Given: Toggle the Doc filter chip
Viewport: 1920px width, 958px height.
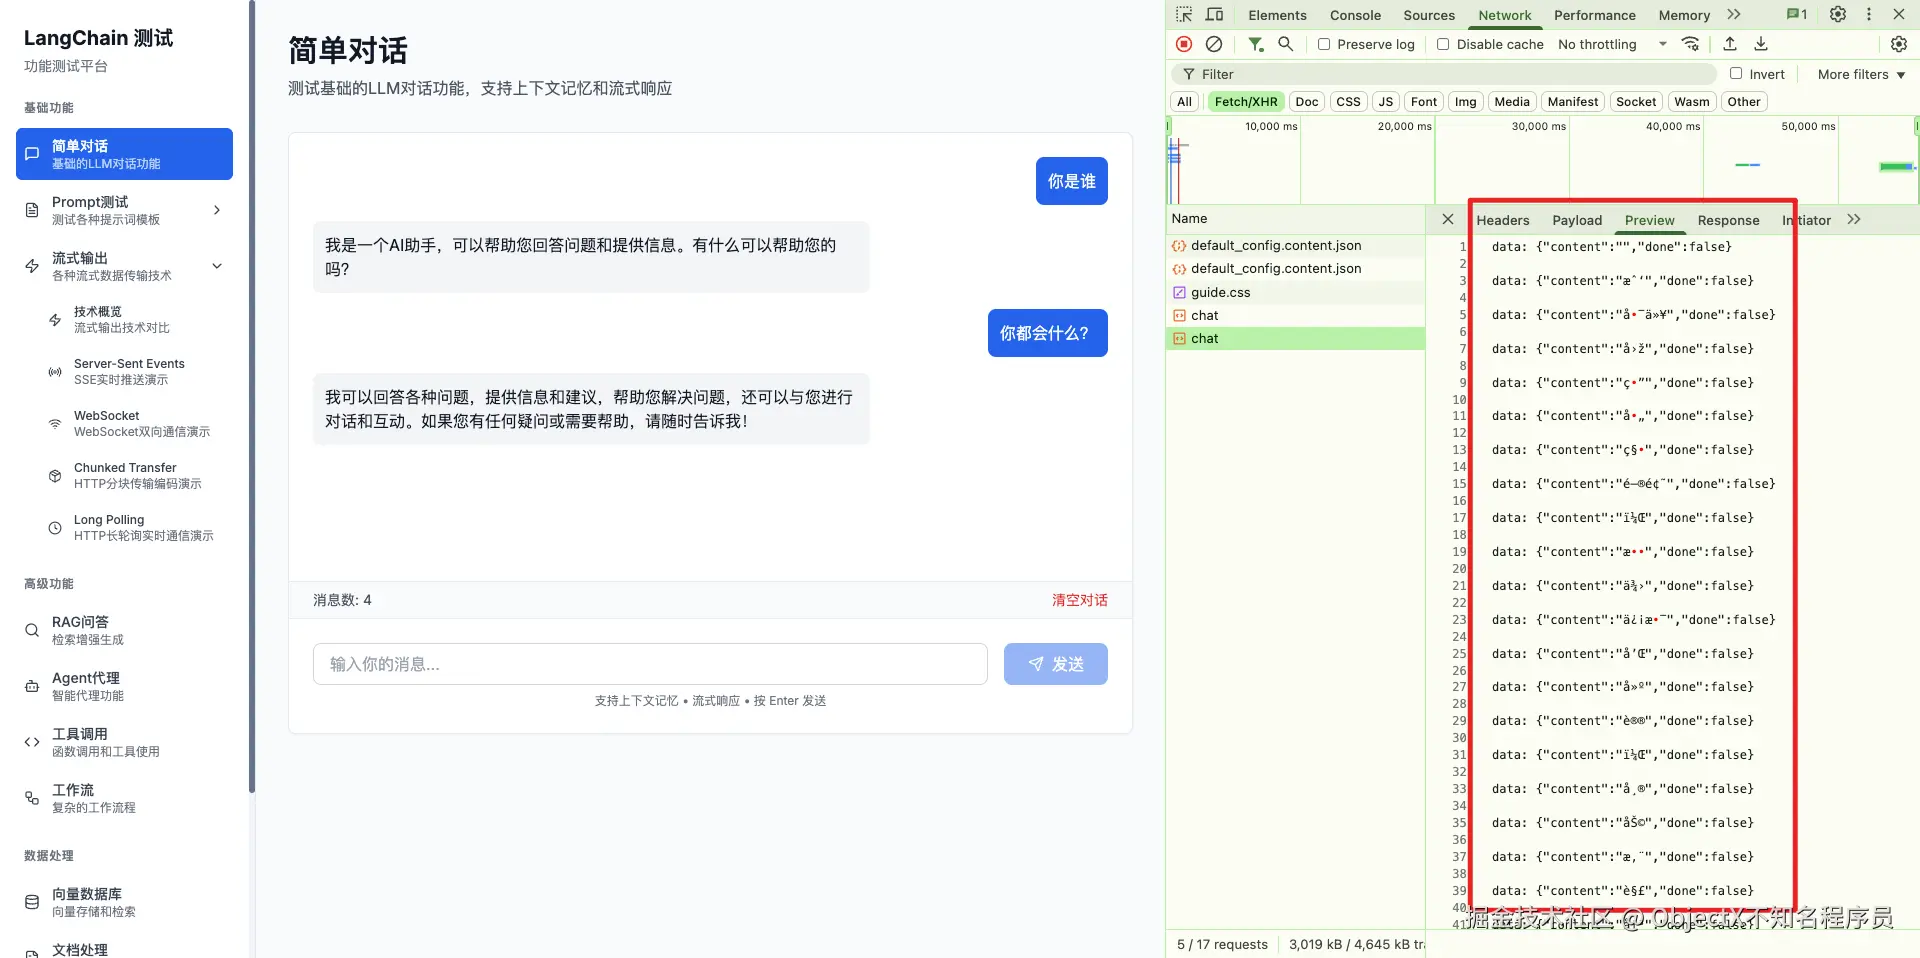Looking at the screenshot, I should point(1307,102).
